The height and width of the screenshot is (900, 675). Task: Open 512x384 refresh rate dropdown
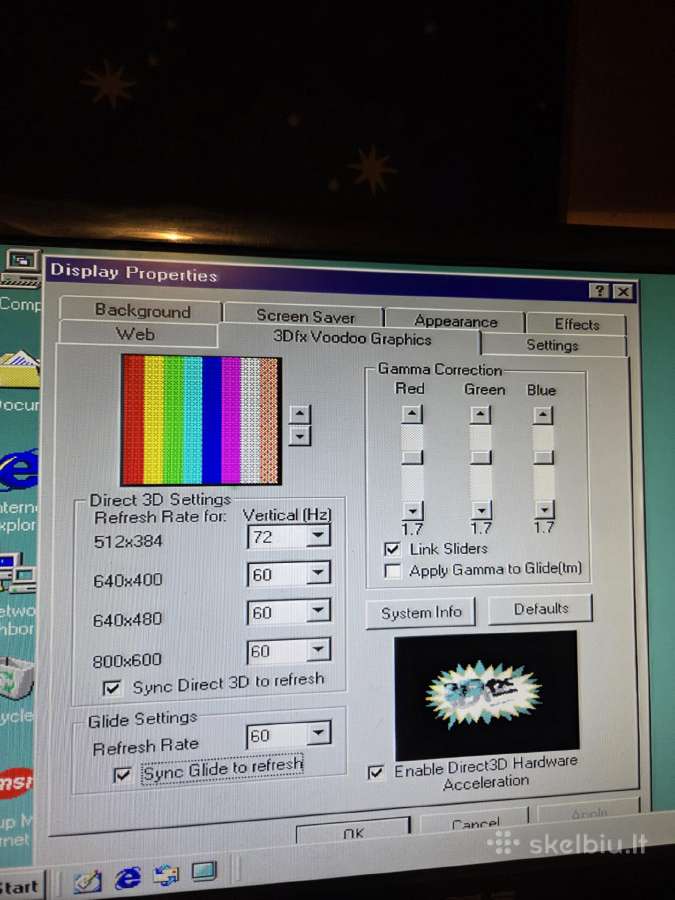[318, 536]
